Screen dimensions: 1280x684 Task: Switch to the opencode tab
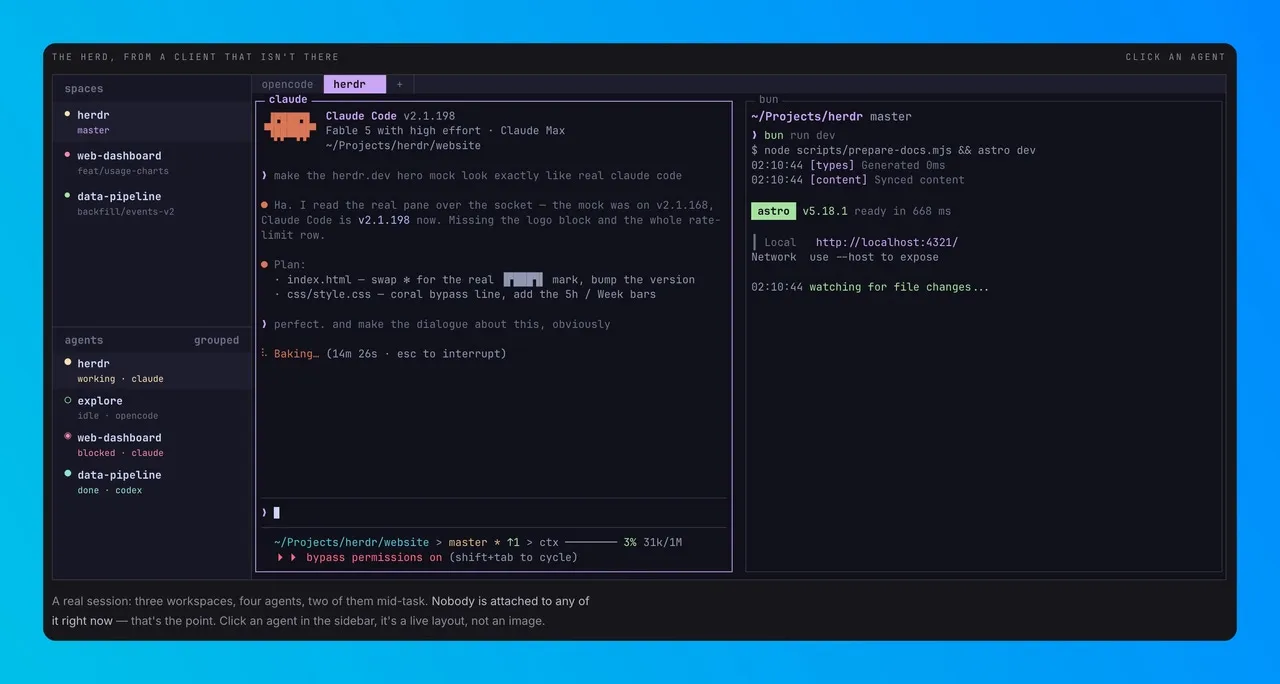pyautogui.click(x=288, y=85)
